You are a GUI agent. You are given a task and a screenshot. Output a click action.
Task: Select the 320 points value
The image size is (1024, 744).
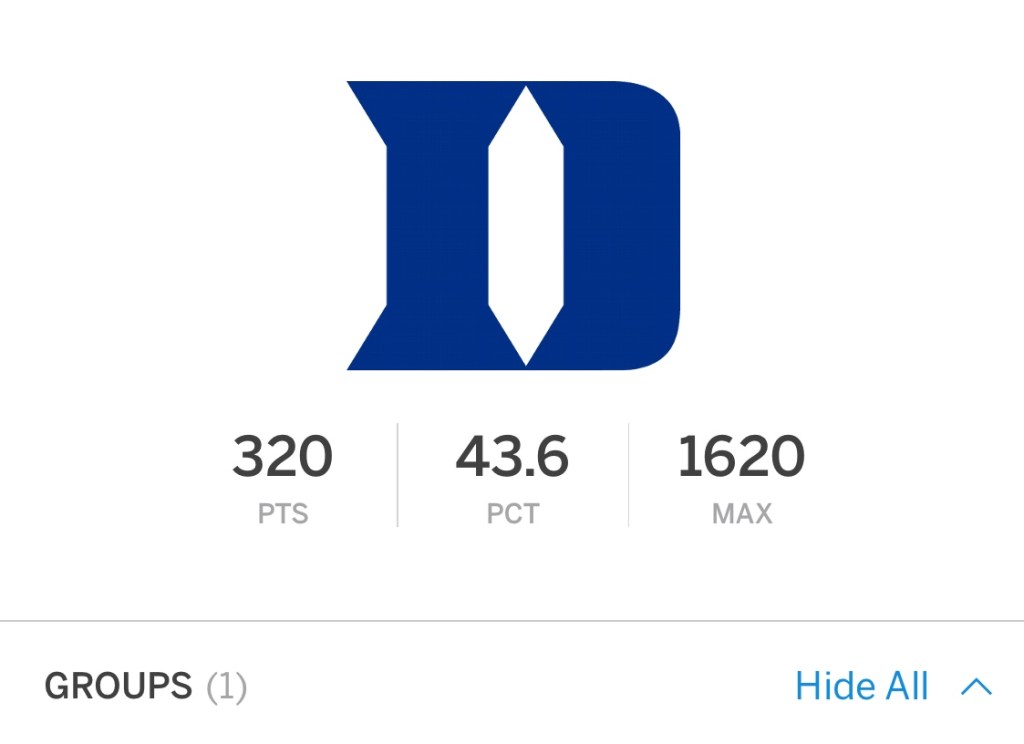pyautogui.click(x=282, y=457)
